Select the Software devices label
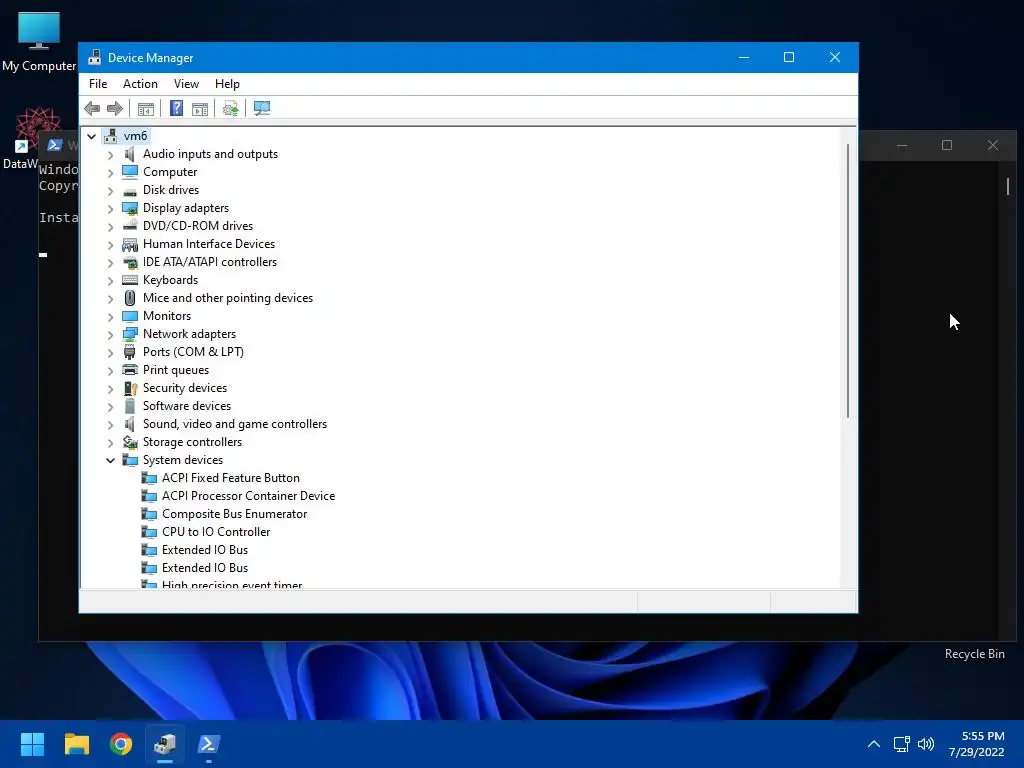The height and width of the screenshot is (768, 1024). pyautogui.click(x=187, y=406)
